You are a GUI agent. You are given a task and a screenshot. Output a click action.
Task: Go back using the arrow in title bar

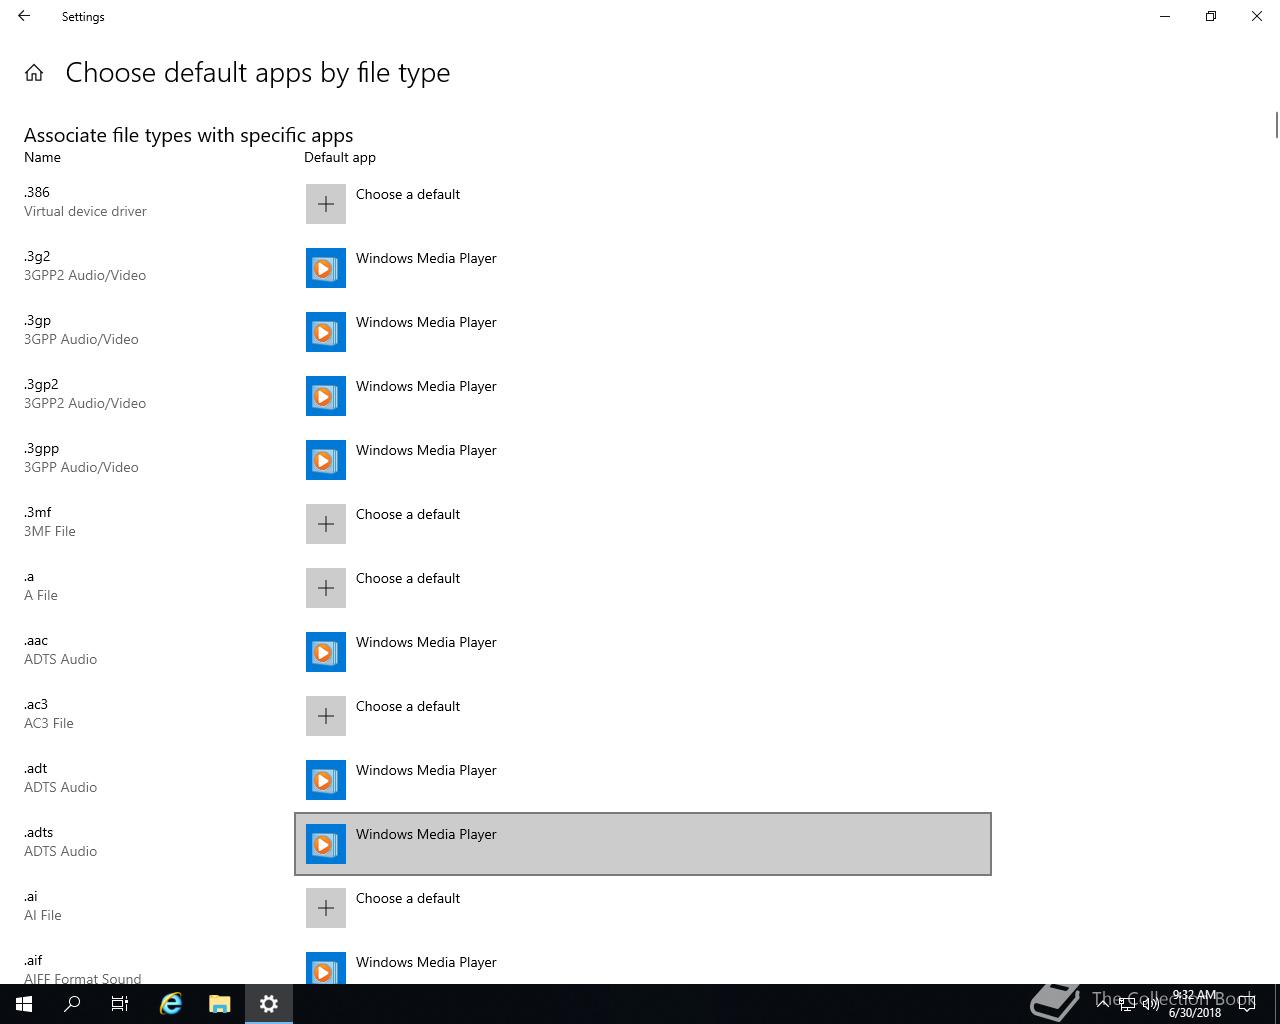[x=24, y=16]
